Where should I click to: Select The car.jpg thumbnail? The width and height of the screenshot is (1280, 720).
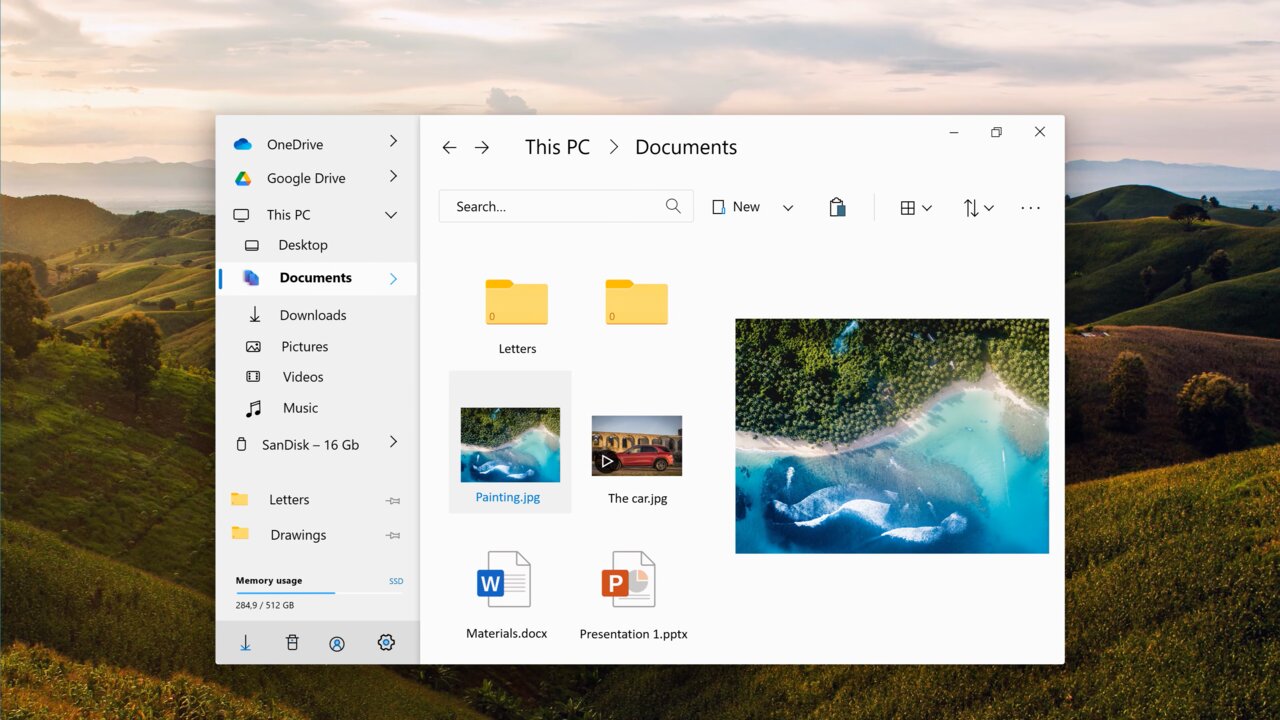pyautogui.click(x=637, y=445)
